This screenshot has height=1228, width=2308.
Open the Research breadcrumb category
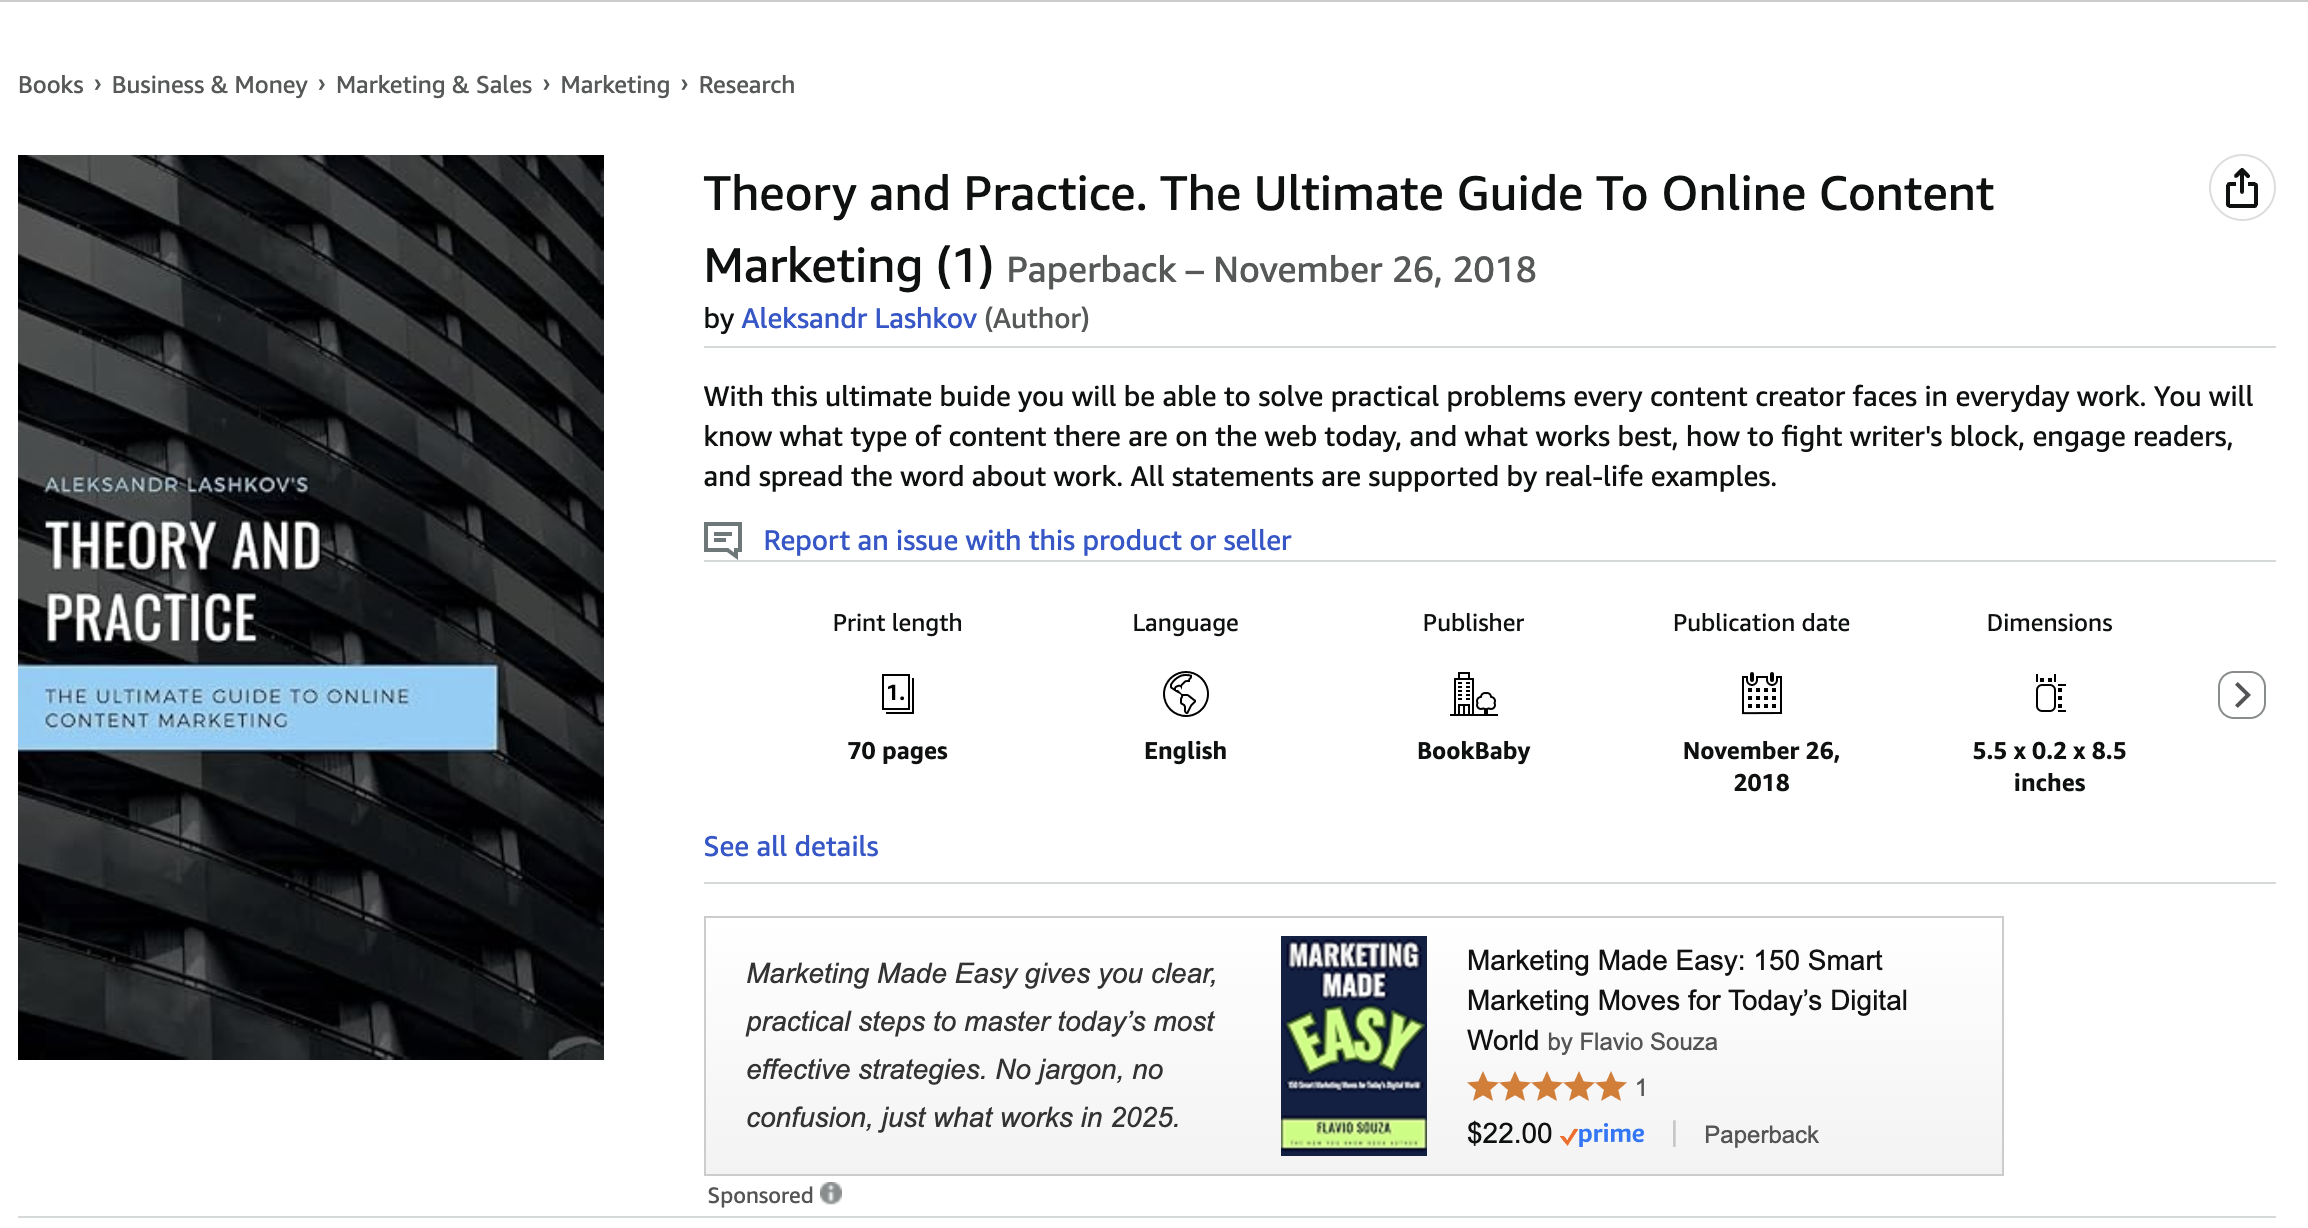tap(746, 85)
